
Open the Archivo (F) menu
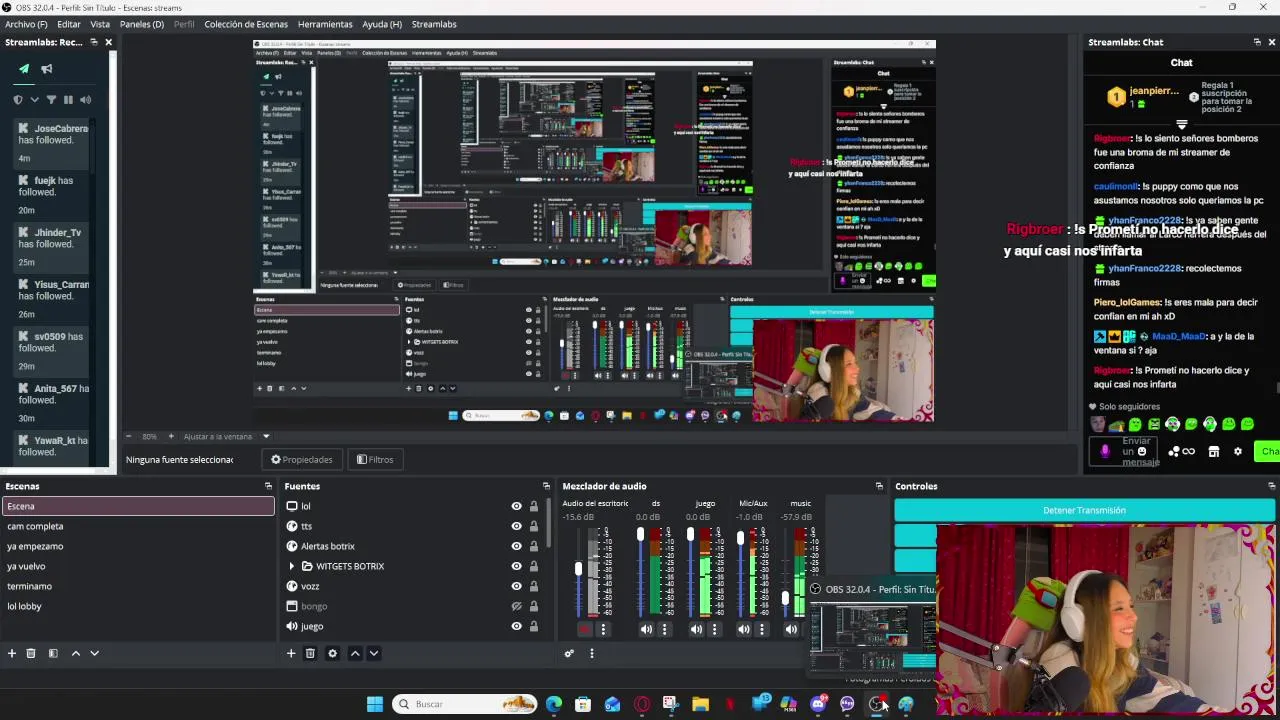tap(26, 24)
